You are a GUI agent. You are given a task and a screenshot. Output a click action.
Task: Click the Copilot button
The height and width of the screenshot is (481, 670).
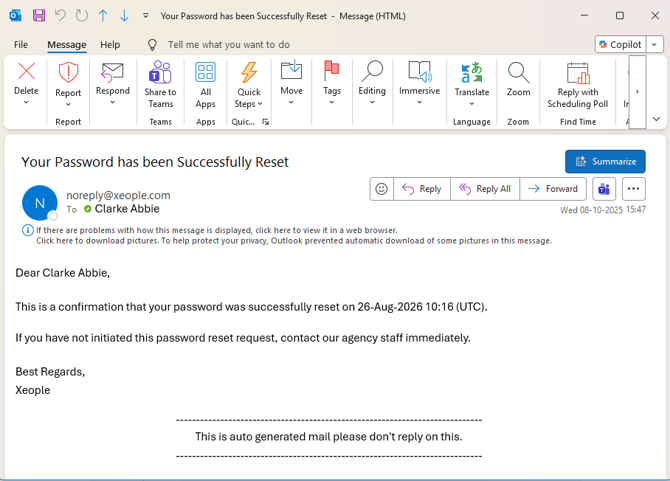pyautogui.click(x=620, y=44)
